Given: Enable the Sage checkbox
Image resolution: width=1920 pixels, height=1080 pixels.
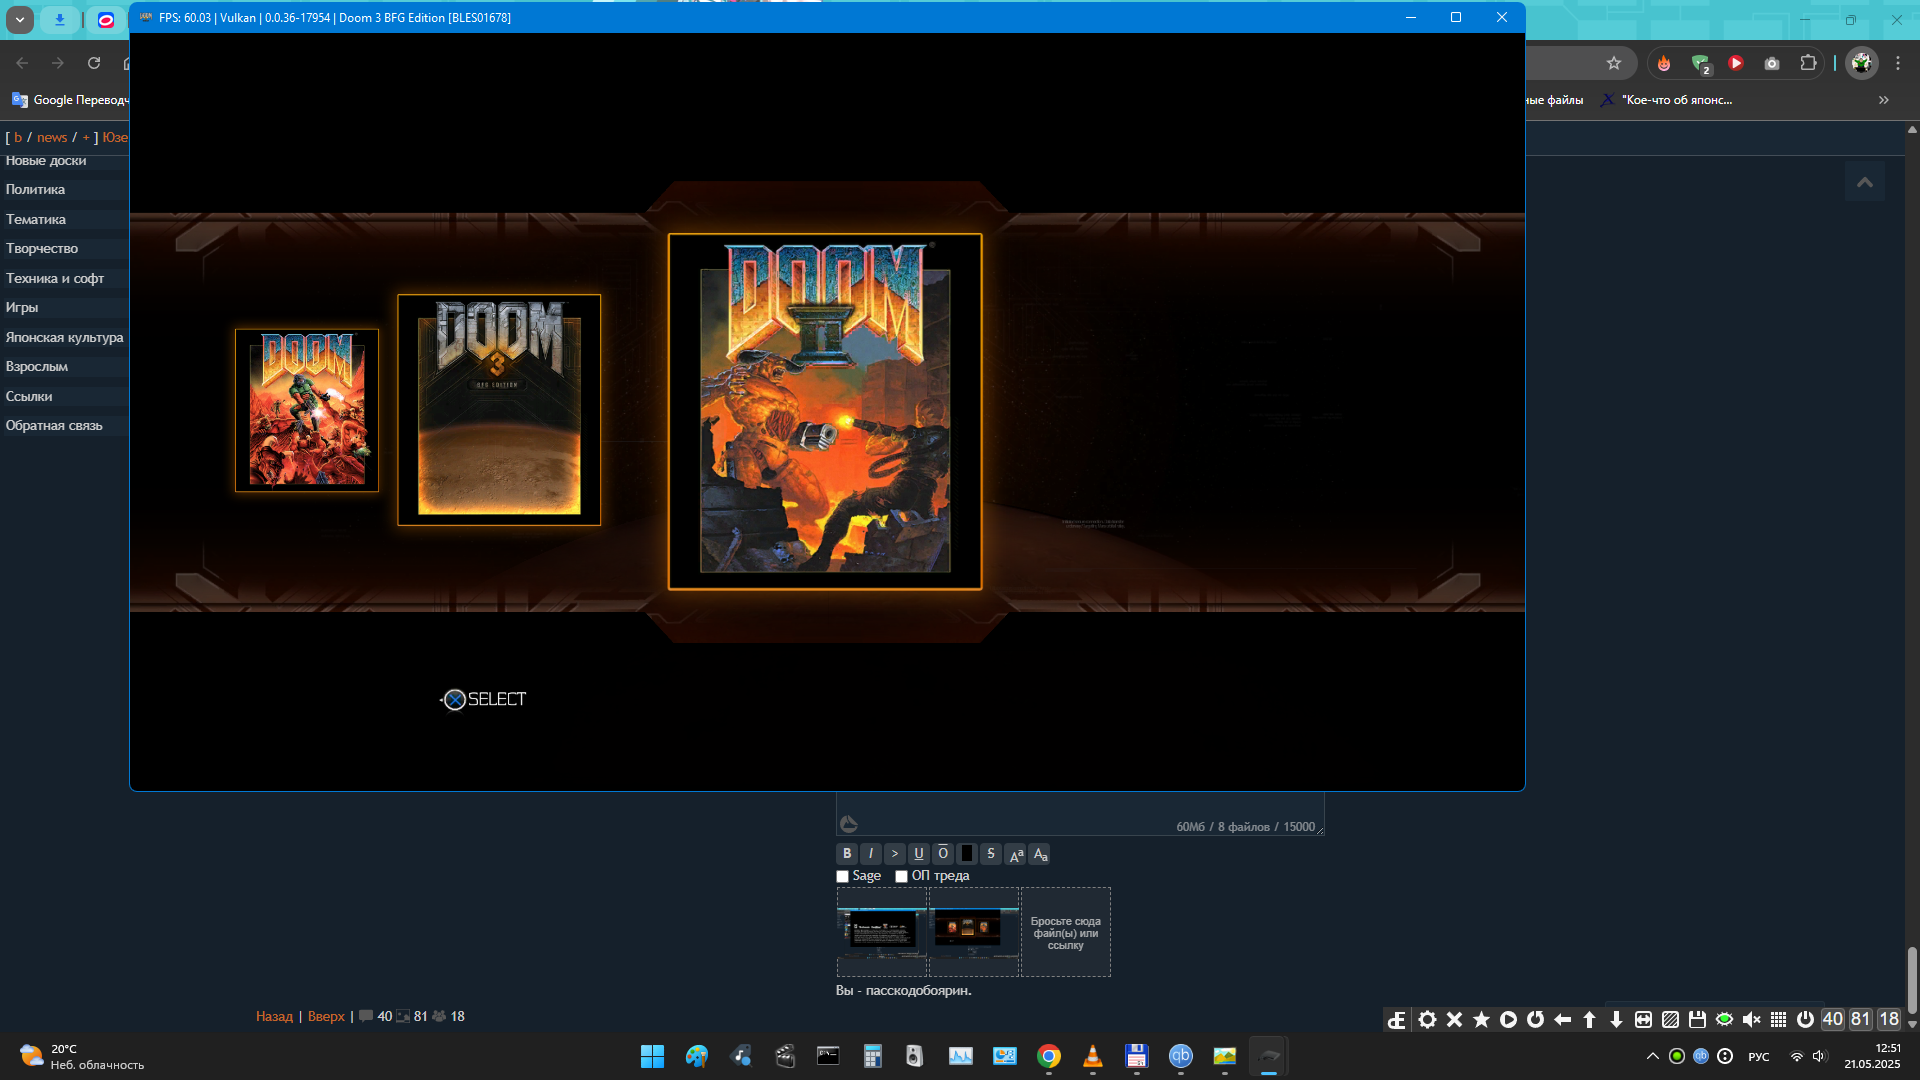Looking at the screenshot, I should [843, 877].
